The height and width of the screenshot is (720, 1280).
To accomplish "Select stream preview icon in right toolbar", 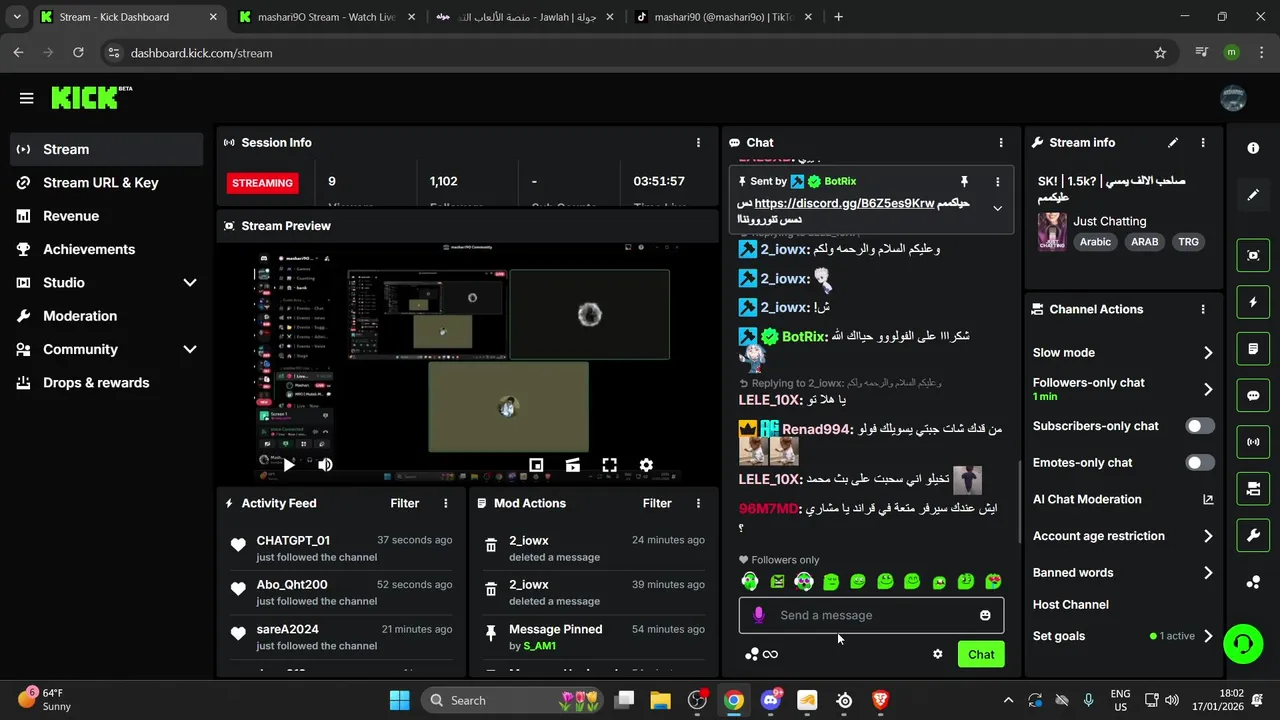I will point(1253,255).
